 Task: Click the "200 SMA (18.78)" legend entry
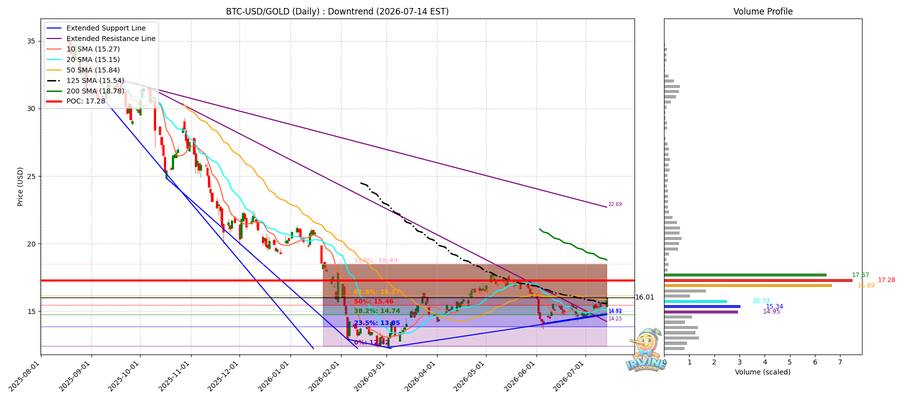84,91
